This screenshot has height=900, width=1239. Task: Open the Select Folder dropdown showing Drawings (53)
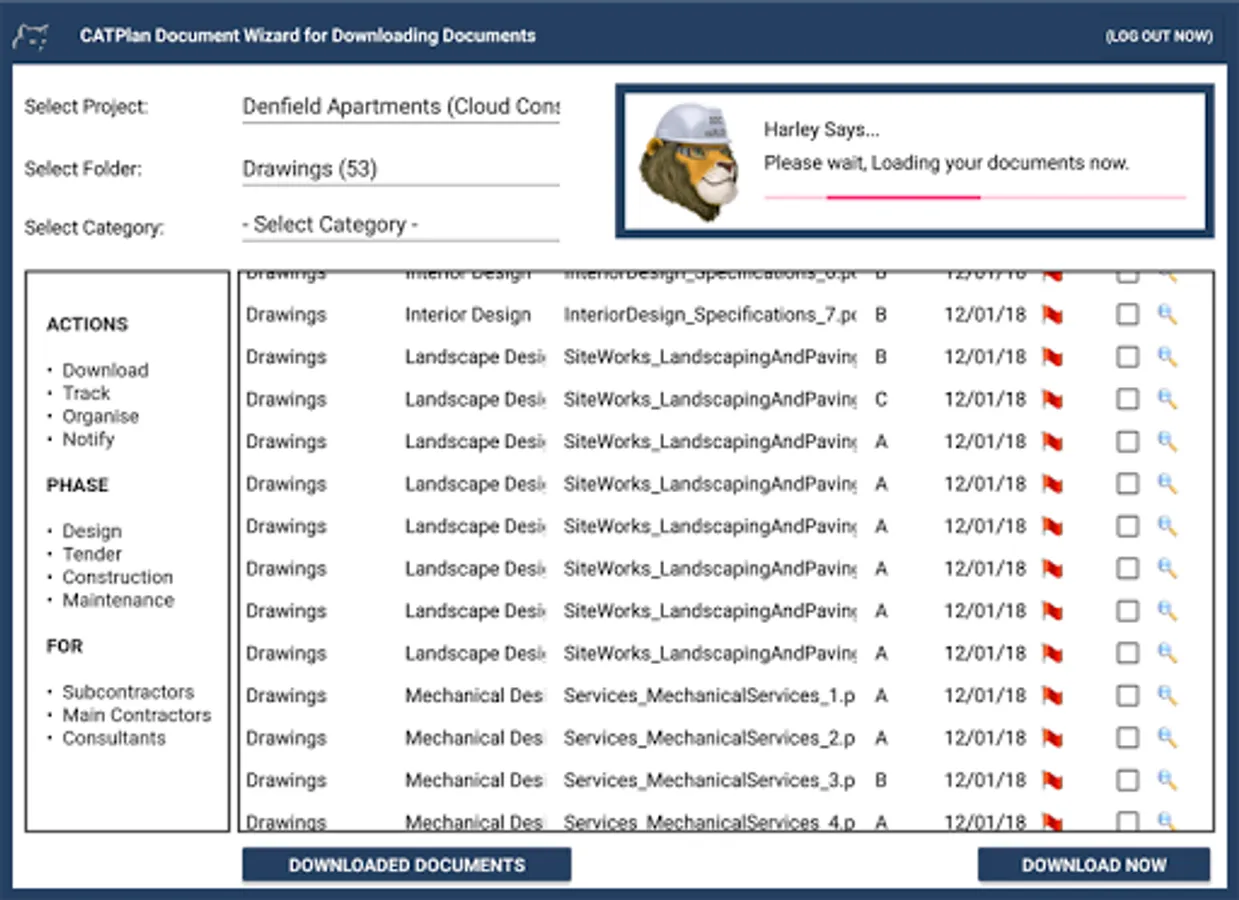(x=401, y=169)
